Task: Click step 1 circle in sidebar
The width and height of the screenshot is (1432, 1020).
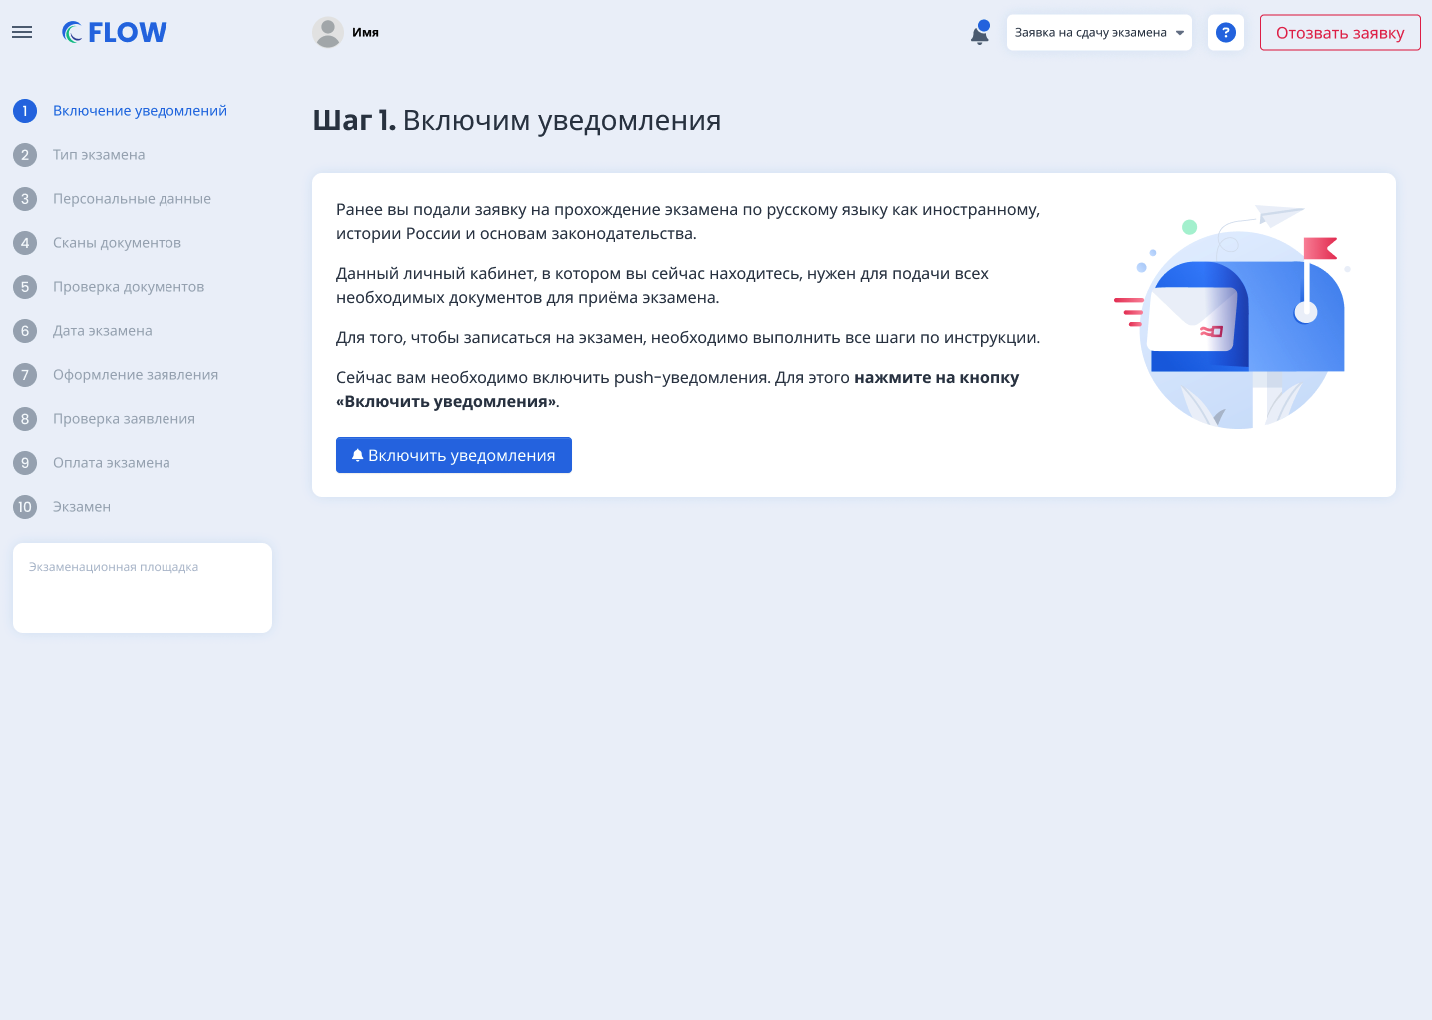Action: tap(25, 111)
